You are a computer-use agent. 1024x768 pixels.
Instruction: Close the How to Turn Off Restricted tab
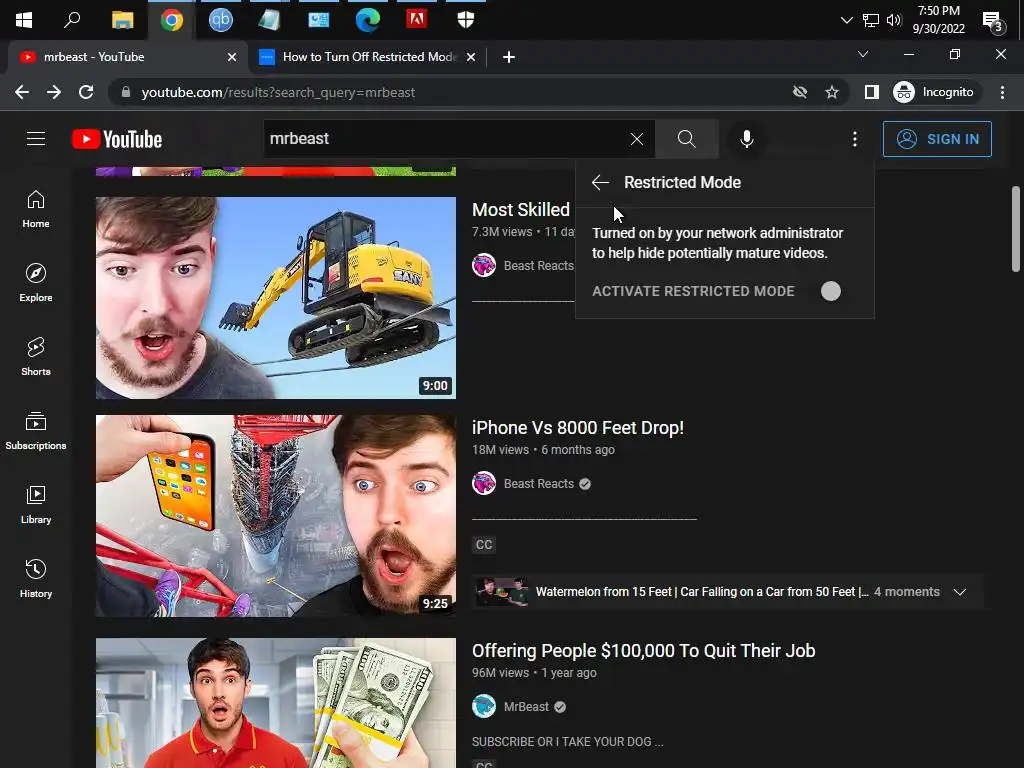point(471,57)
